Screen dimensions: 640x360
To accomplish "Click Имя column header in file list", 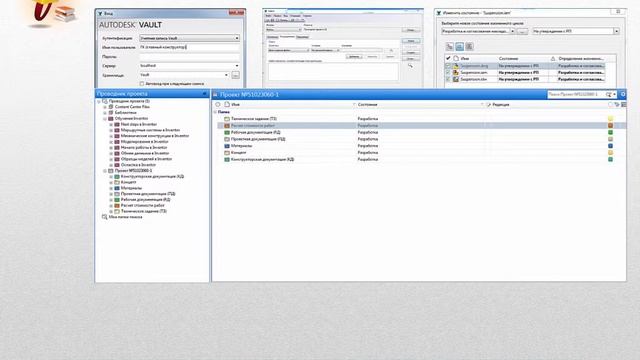I will tap(235, 105).
